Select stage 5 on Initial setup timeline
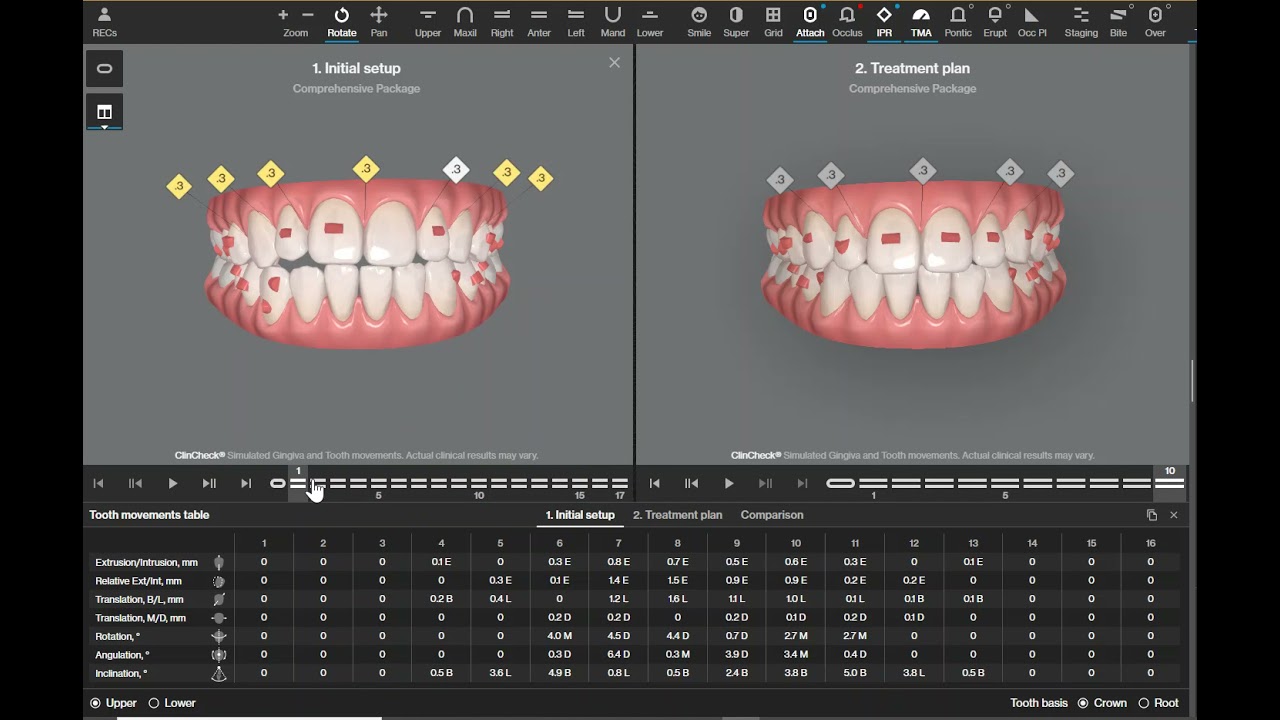This screenshot has height=720, width=1280. pyautogui.click(x=378, y=484)
